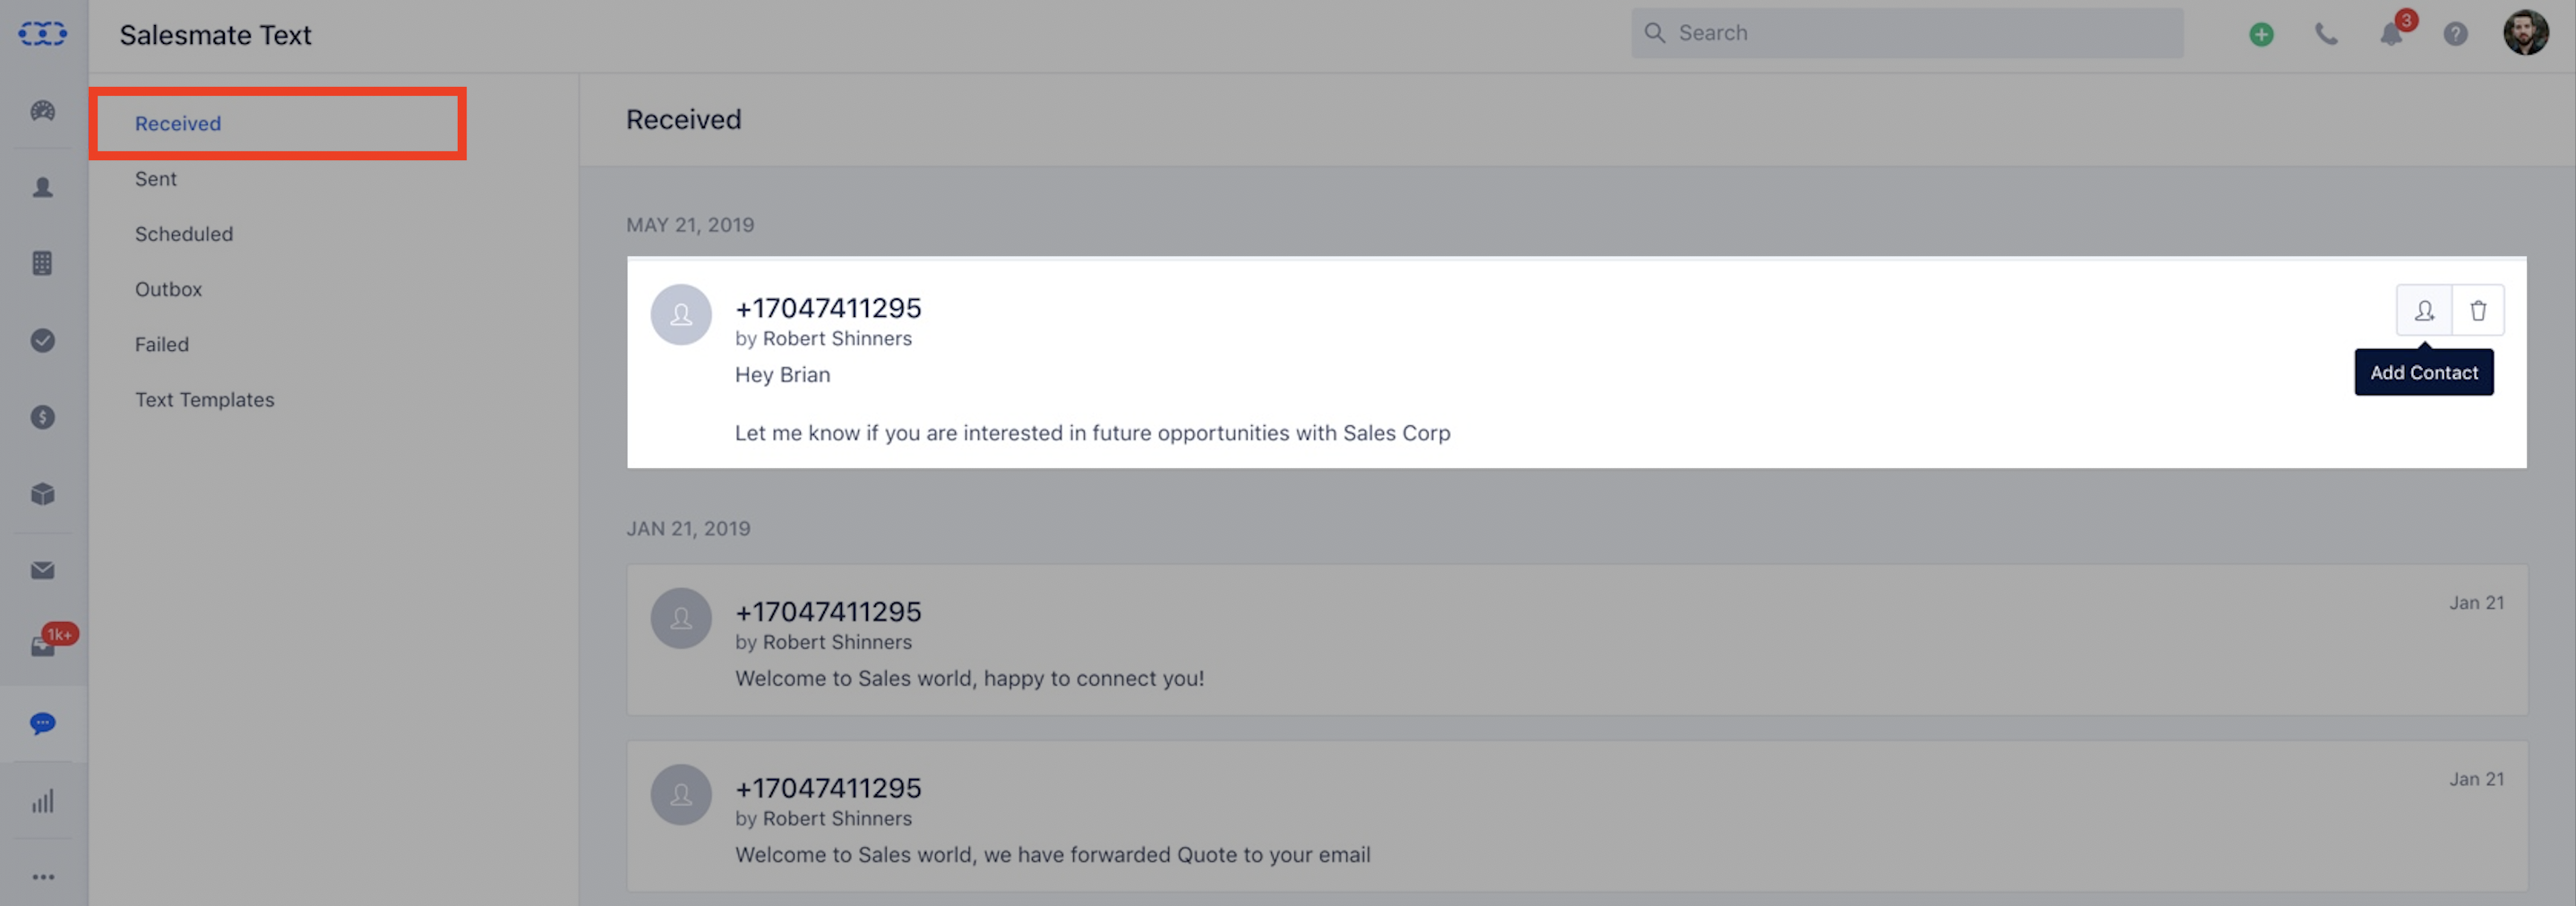Open notifications bell with 3 badge
Image resolution: width=2576 pixels, height=906 pixels.
tap(2392, 34)
